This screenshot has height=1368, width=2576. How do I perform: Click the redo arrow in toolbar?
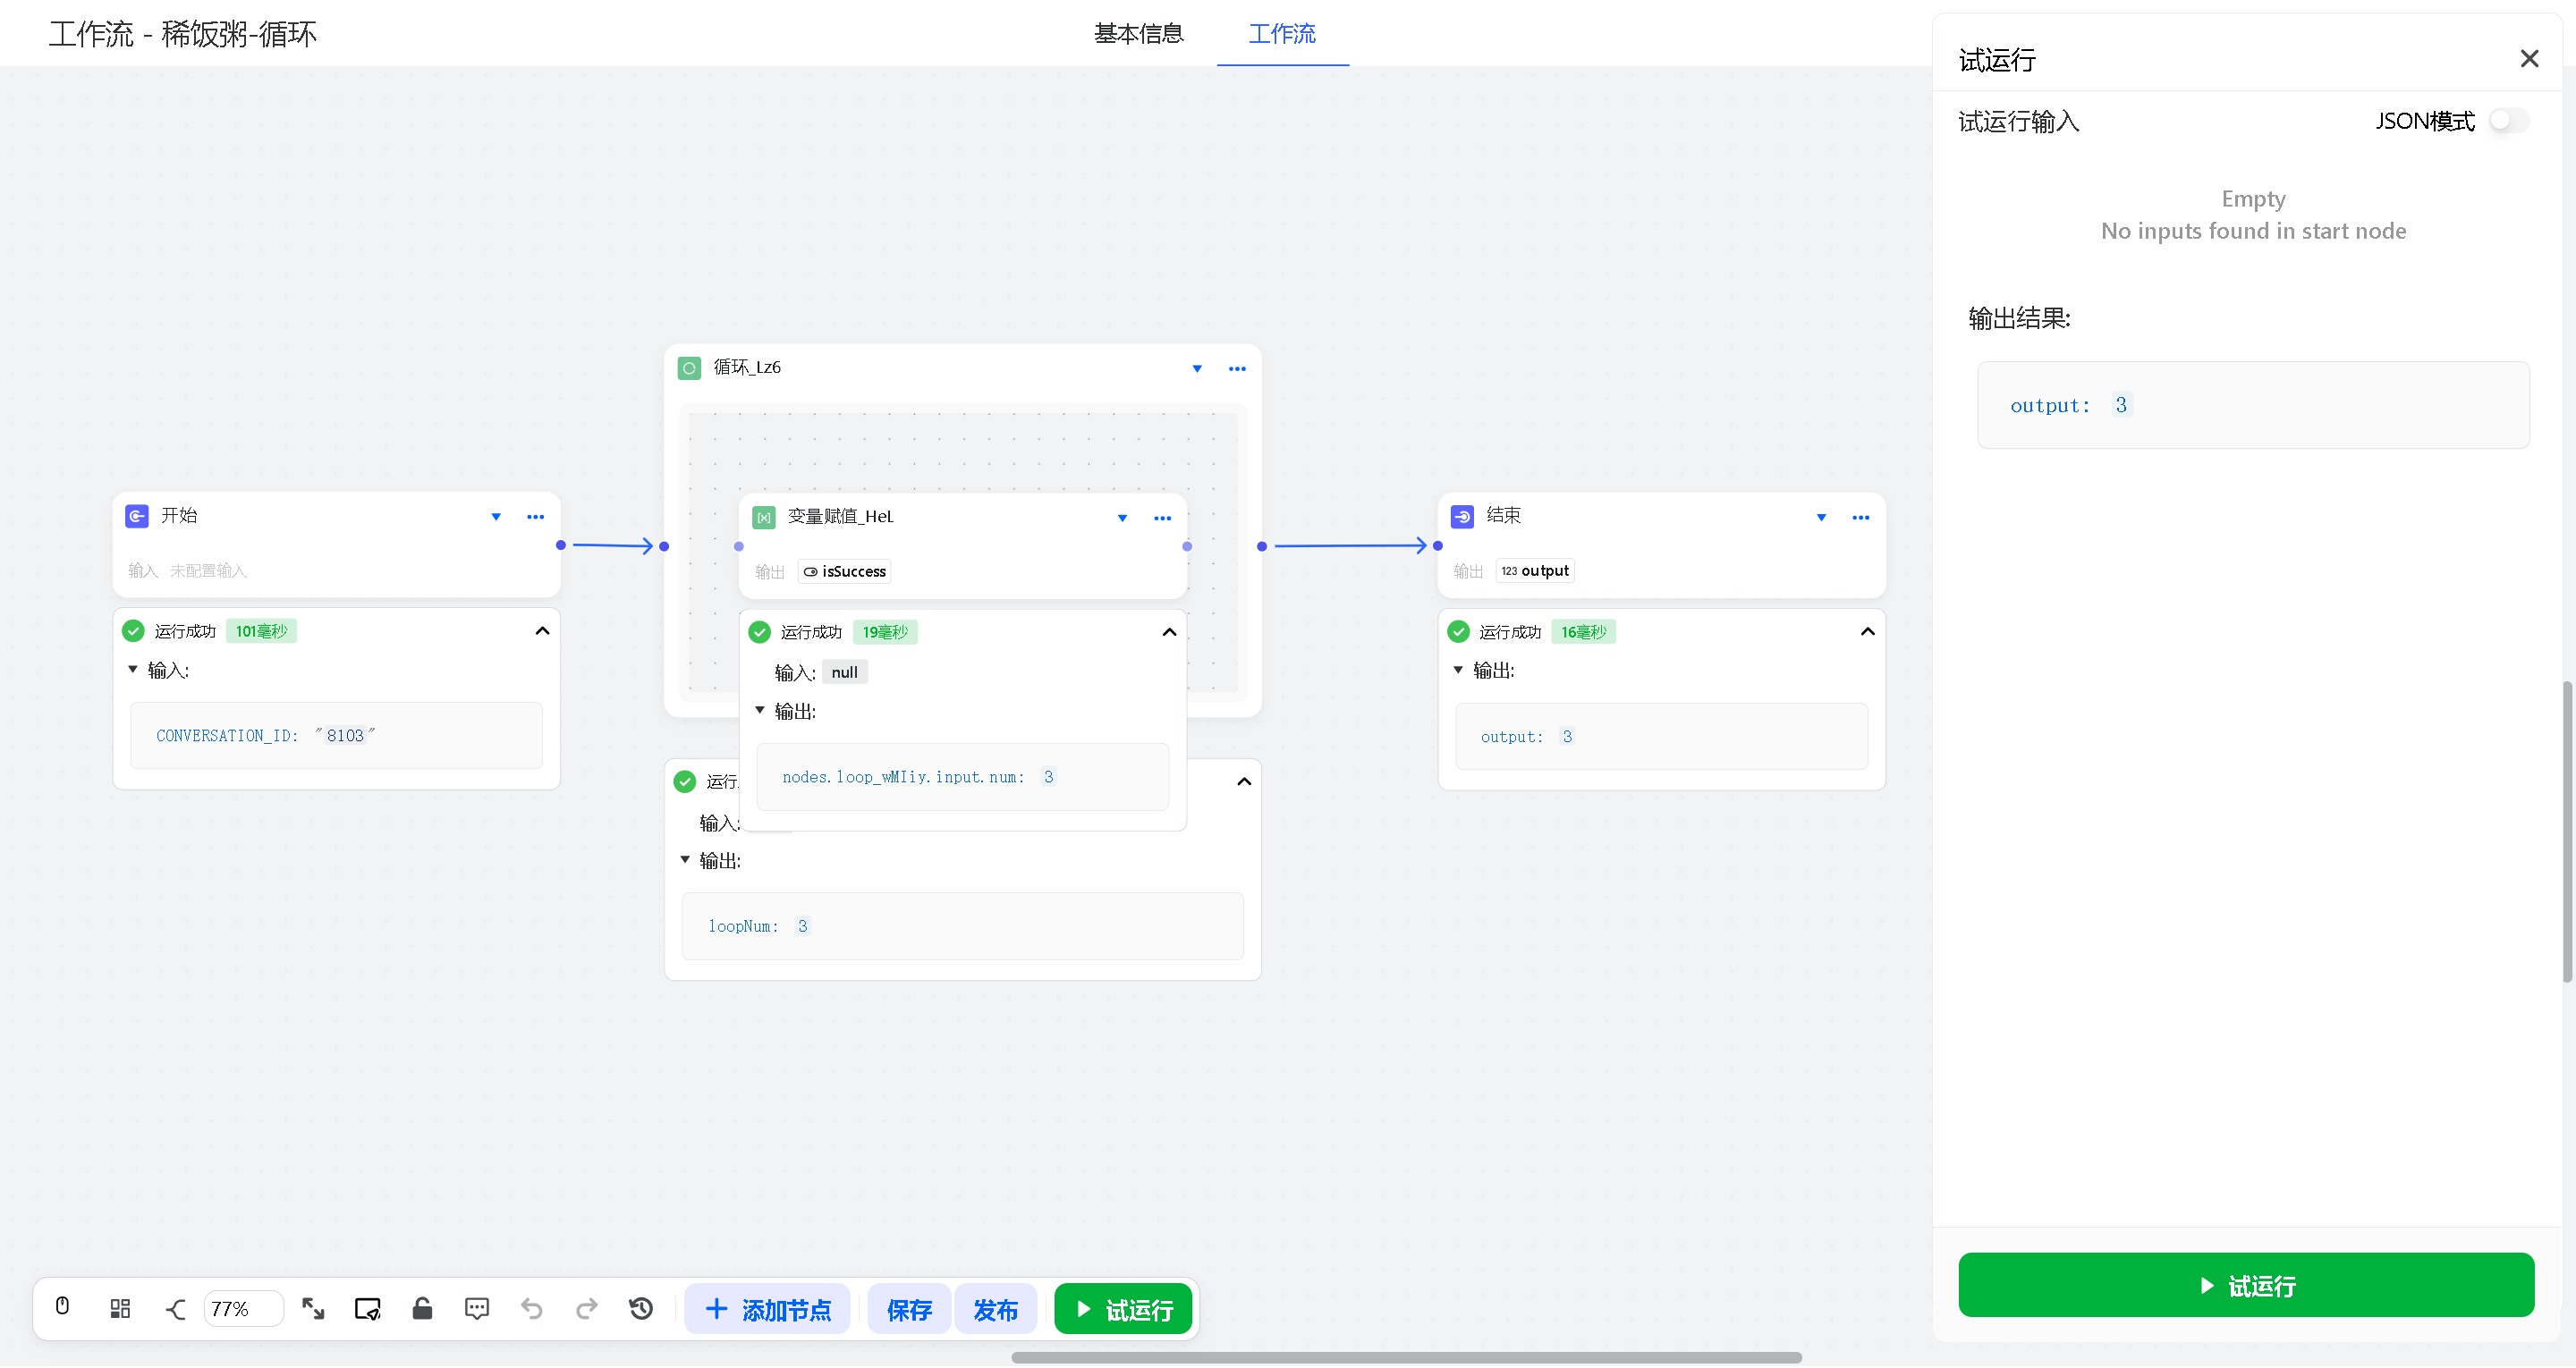click(x=587, y=1308)
